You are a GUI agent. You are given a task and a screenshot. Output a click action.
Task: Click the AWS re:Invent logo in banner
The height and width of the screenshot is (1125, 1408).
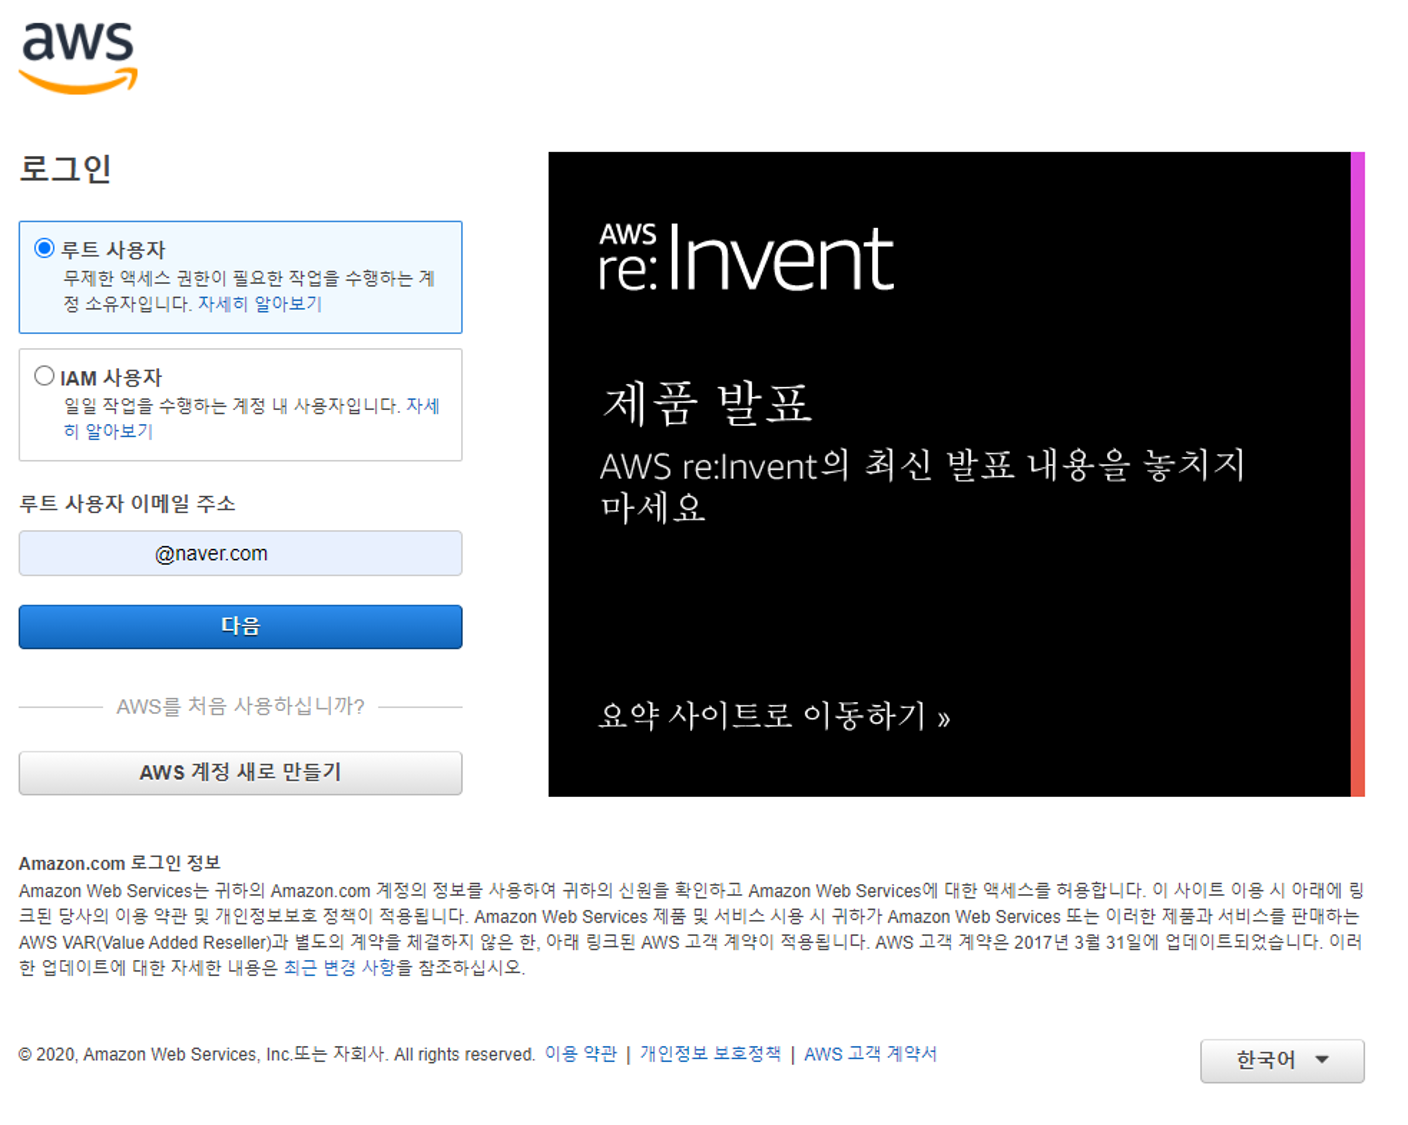(746, 257)
